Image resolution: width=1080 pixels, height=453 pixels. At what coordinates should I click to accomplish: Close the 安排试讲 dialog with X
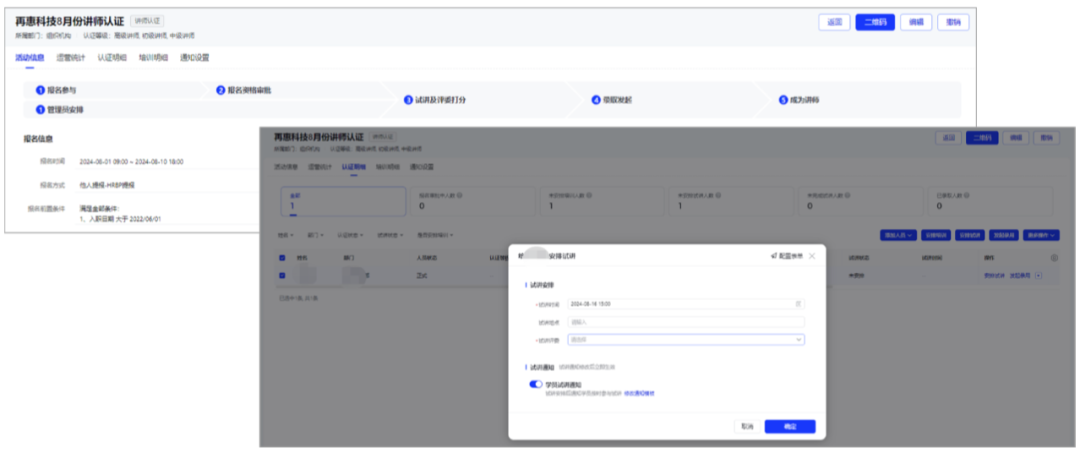[812, 256]
